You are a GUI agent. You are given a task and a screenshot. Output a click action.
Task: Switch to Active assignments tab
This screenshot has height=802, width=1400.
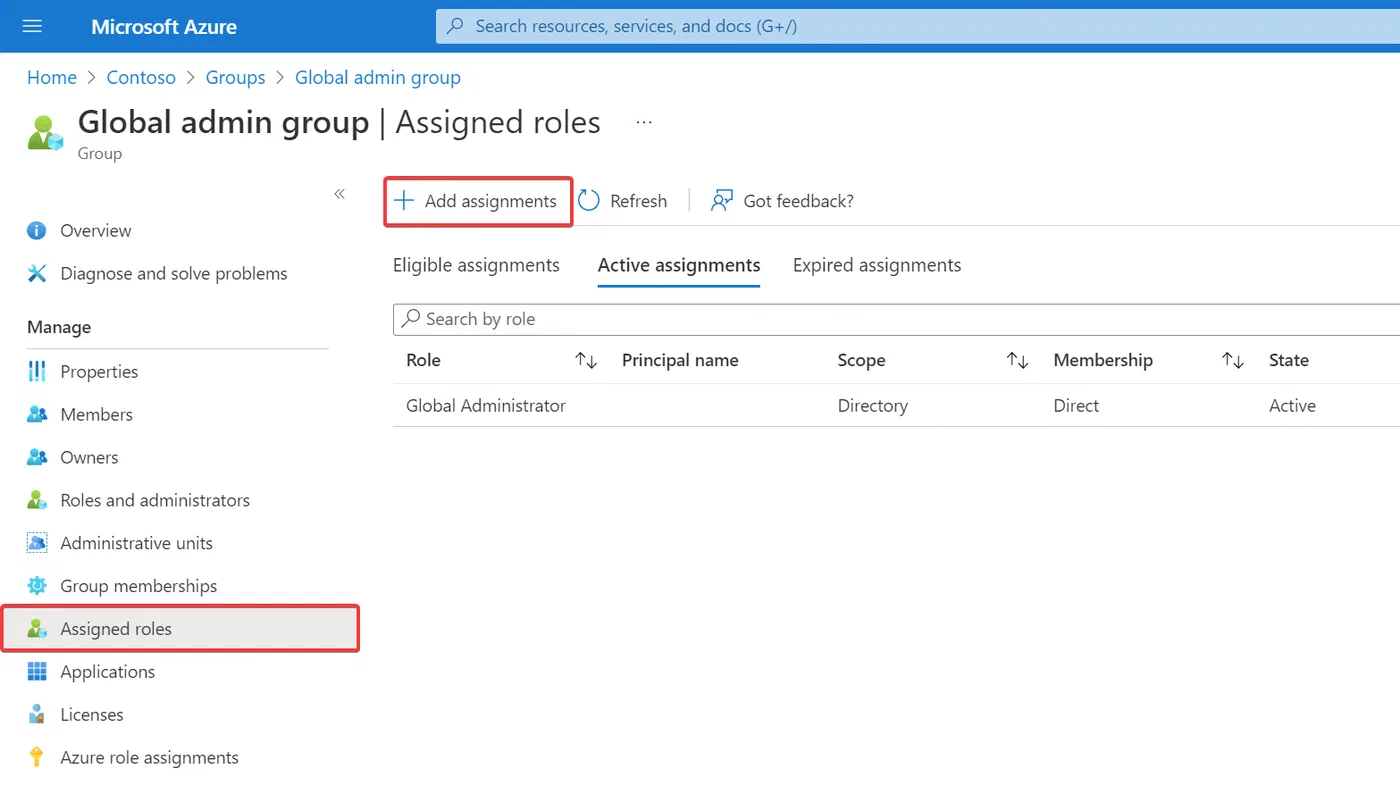coord(679,266)
